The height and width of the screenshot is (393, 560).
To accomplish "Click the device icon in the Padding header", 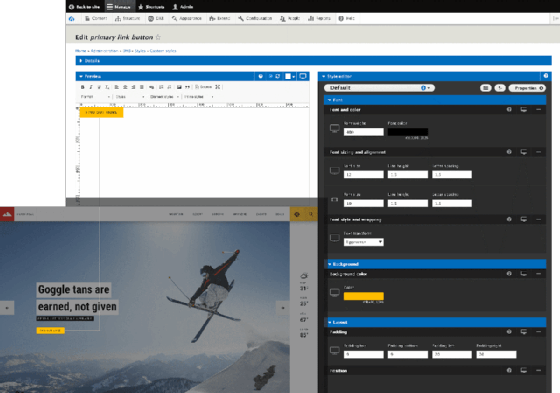I will (524, 332).
